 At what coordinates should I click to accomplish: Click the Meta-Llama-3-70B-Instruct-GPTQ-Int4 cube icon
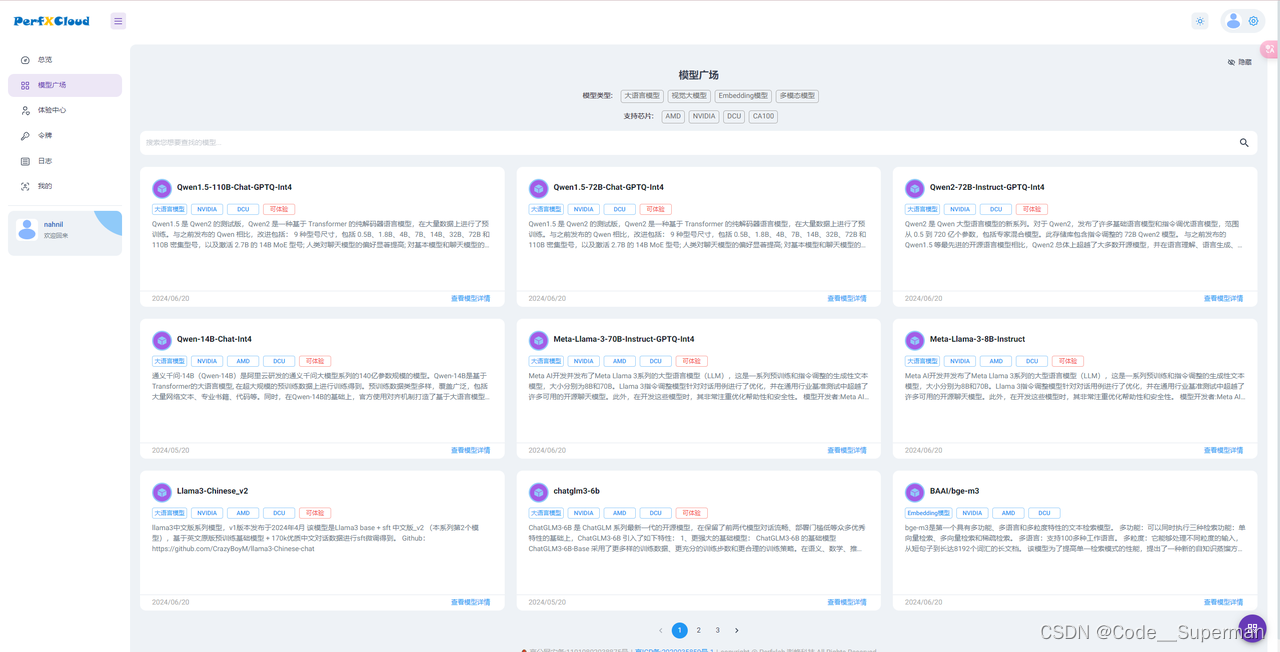[538, 340]
